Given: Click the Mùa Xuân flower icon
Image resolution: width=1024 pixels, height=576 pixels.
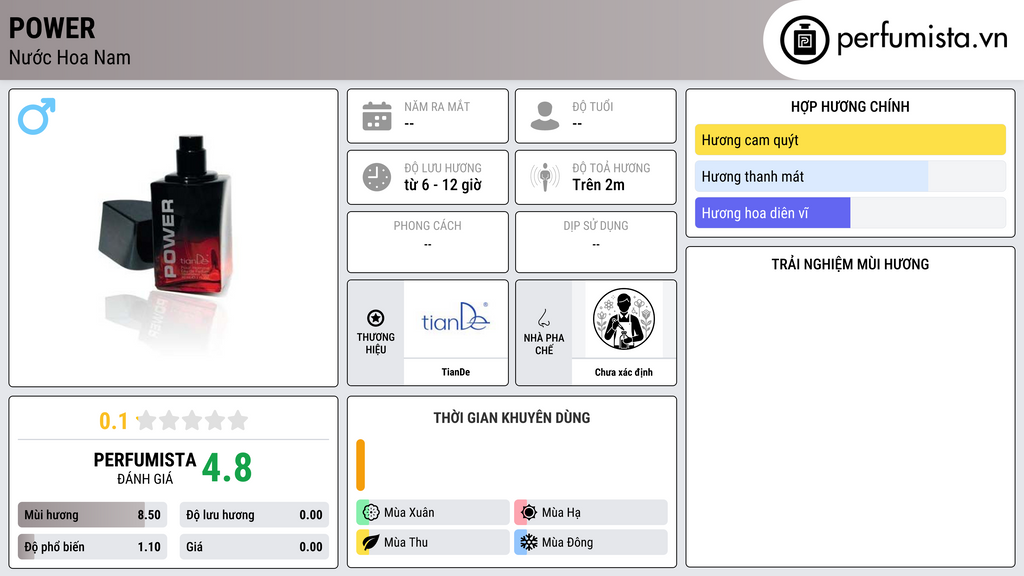Looking at the screenshot, I should coord(370,513).
